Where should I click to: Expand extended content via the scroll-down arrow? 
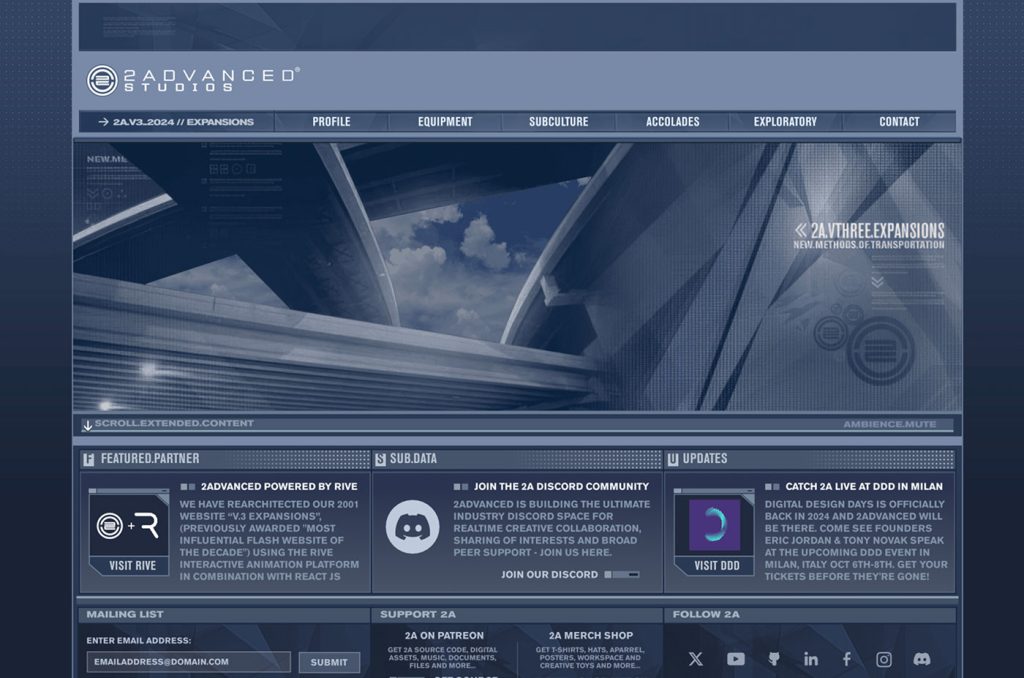coord(88,423)
